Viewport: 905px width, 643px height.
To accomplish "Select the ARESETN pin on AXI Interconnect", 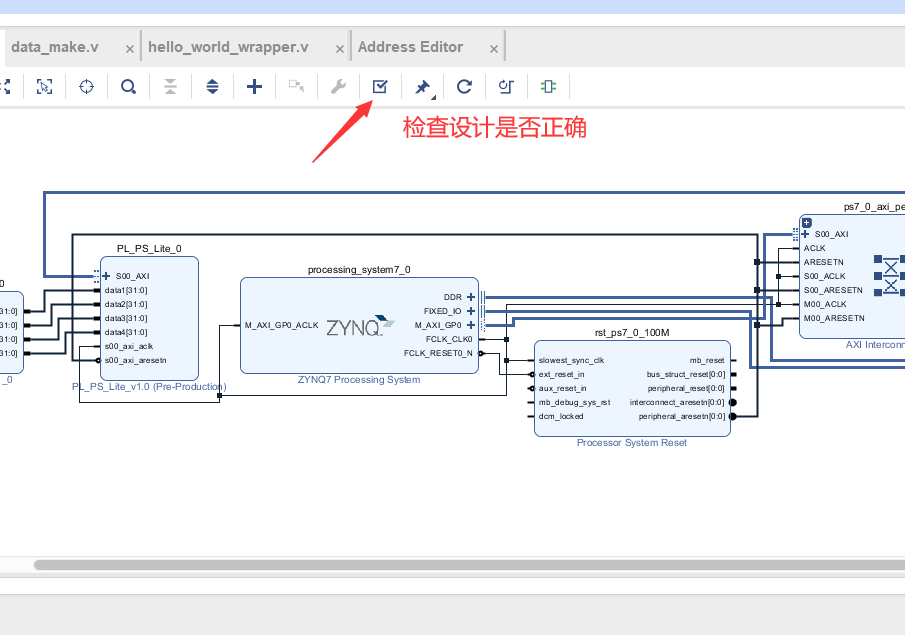I will point(824,262).
